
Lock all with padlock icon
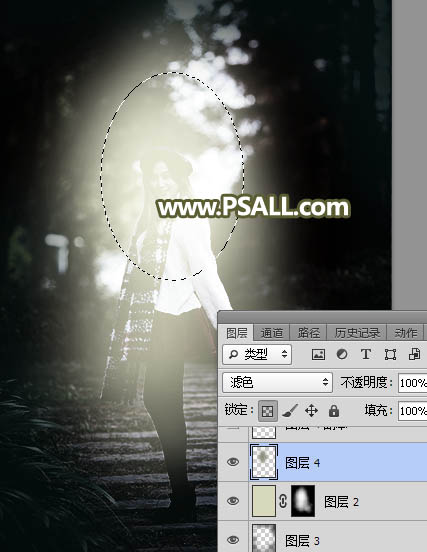[x=334, y=410]
